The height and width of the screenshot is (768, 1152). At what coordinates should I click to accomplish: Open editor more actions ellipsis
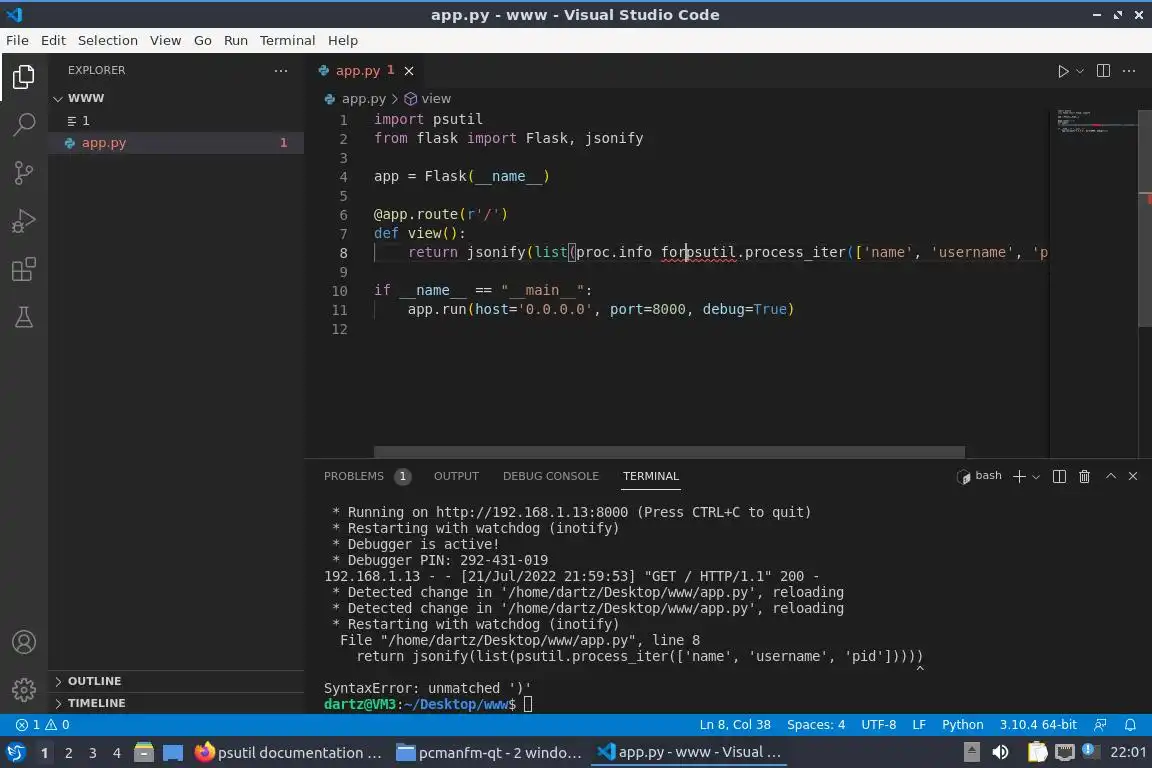(1129, 71)
